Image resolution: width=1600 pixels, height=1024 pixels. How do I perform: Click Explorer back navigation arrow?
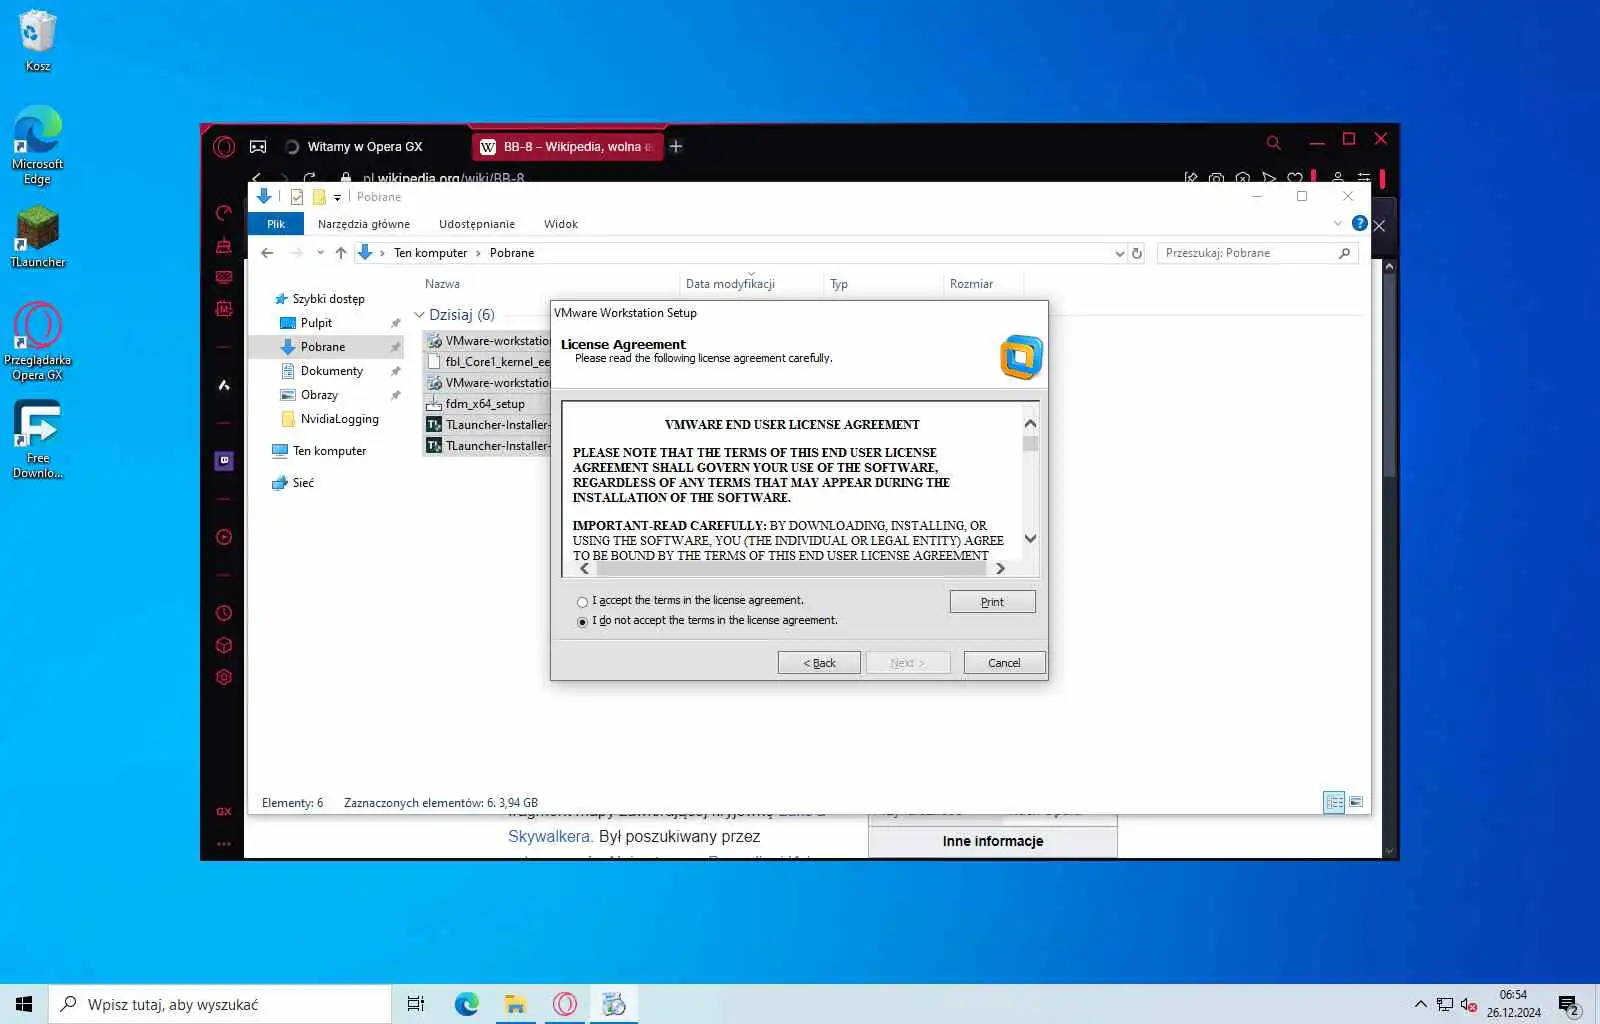point(267,253)
